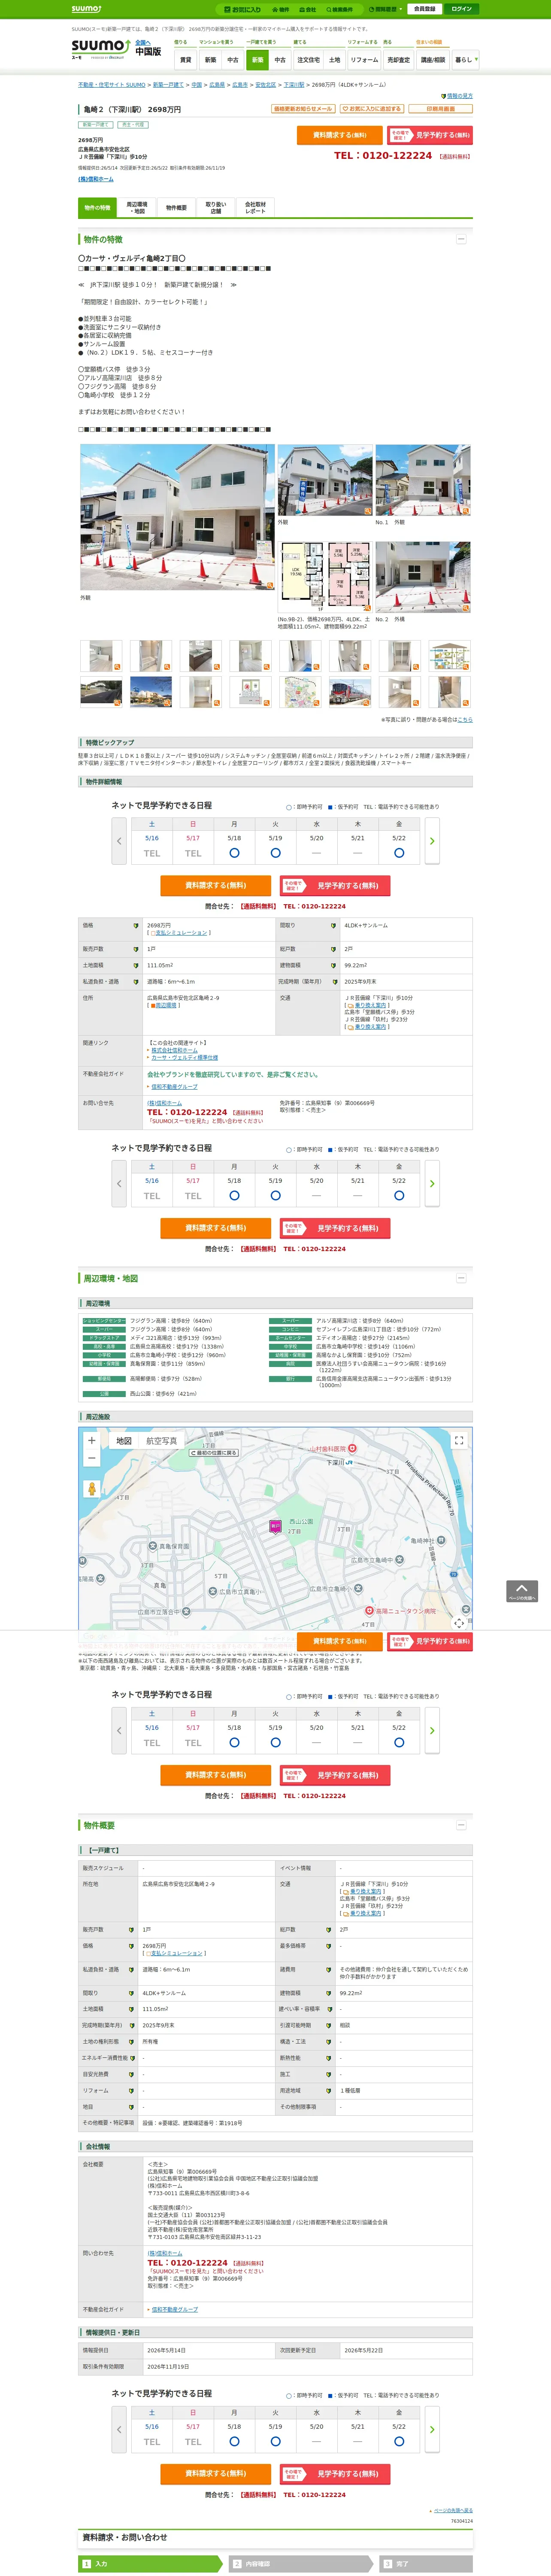Show next week in calendar under 物件詳細情報
Image resolution: width=551 pixels, height=2576 pixels.
point(432,841)
